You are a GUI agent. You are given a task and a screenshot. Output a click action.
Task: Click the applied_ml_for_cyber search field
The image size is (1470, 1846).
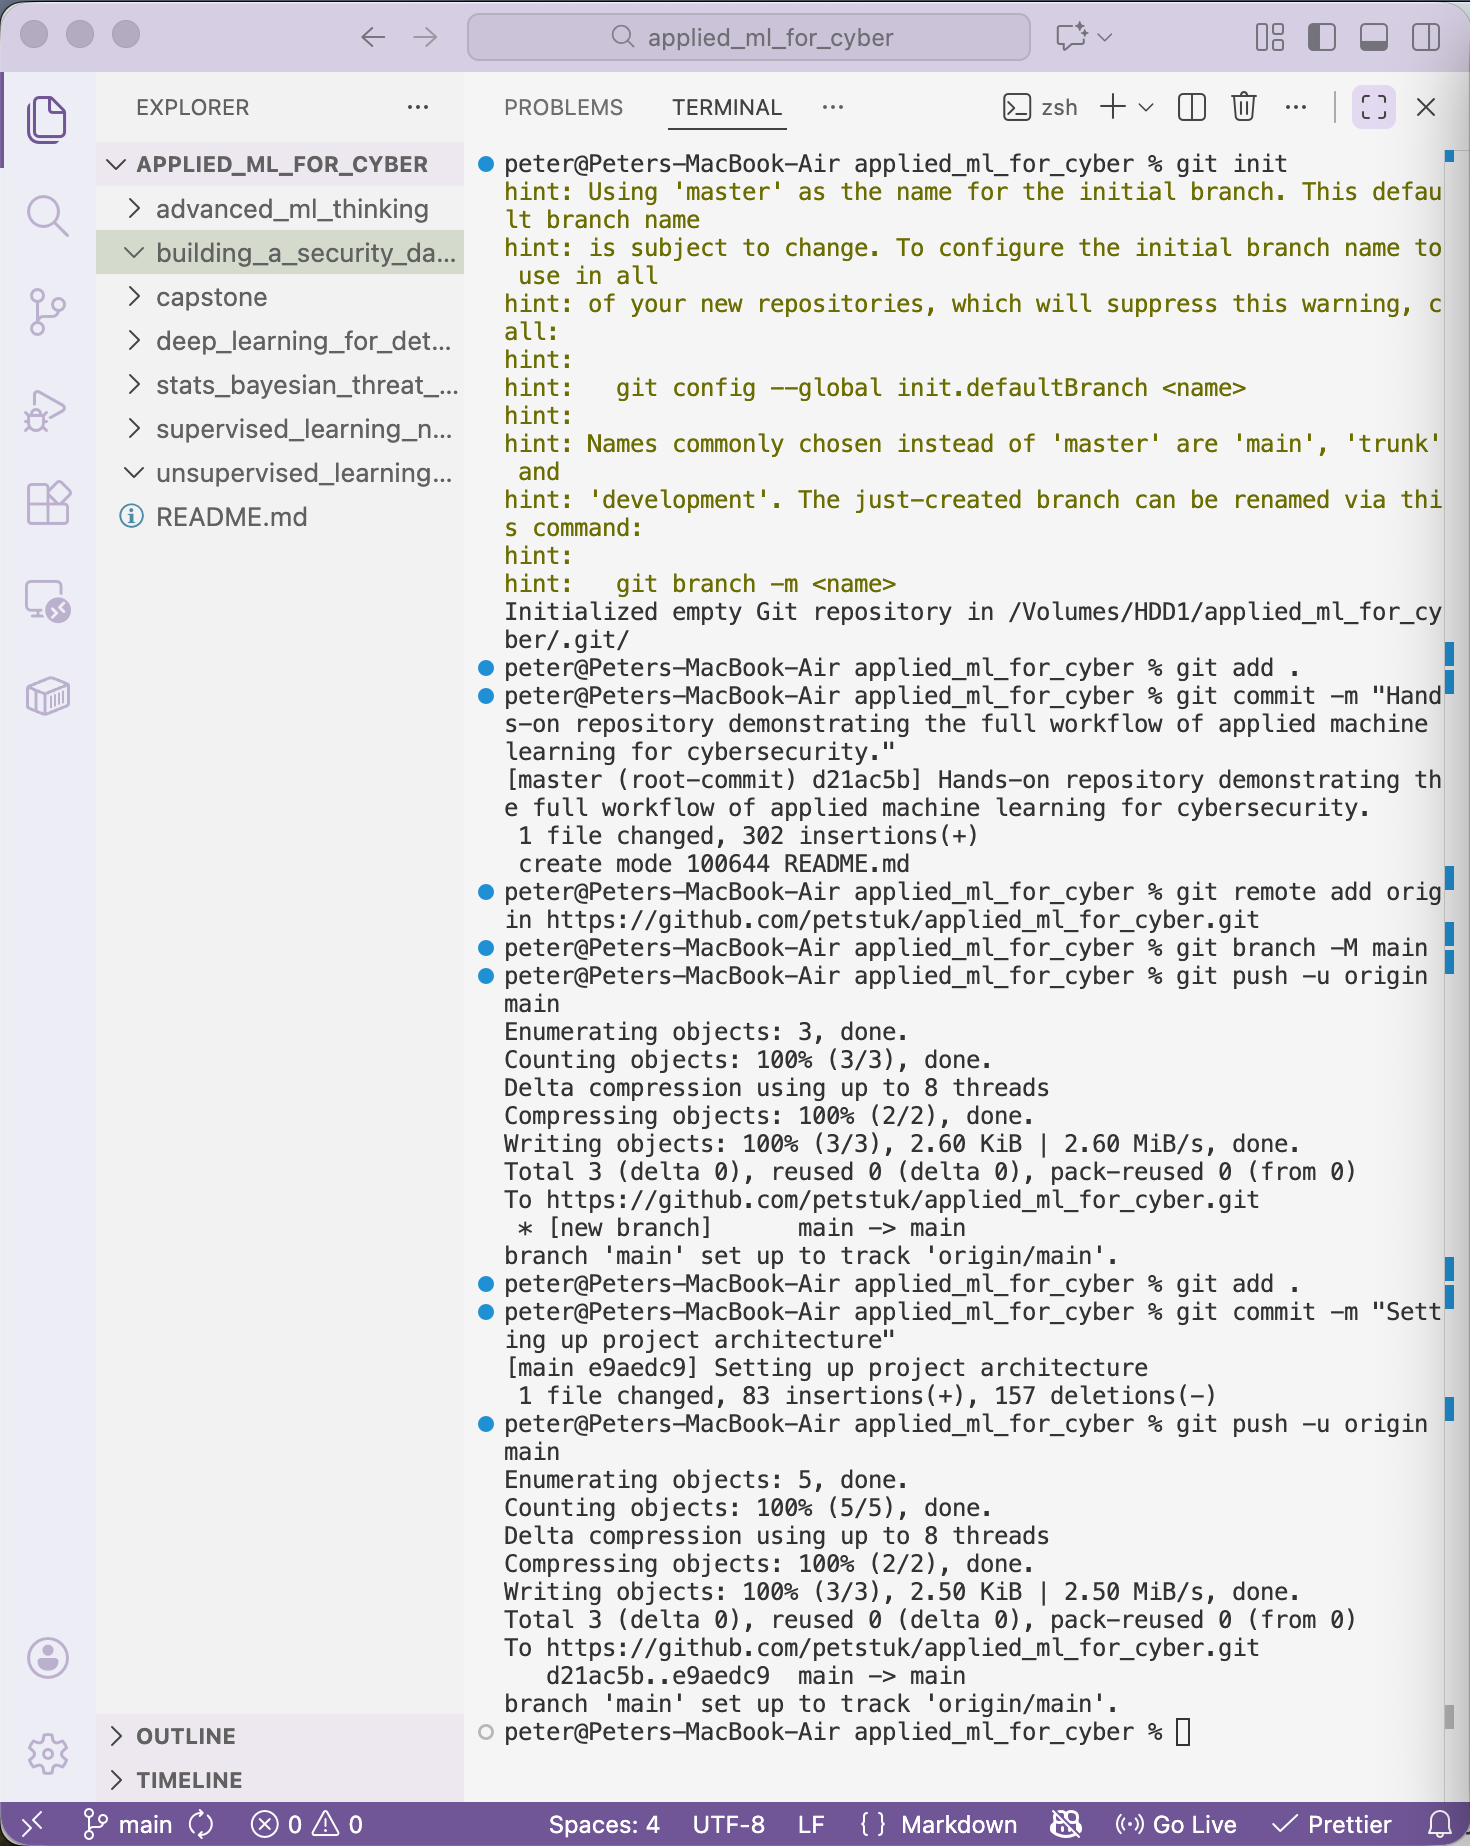coord(749,38)
